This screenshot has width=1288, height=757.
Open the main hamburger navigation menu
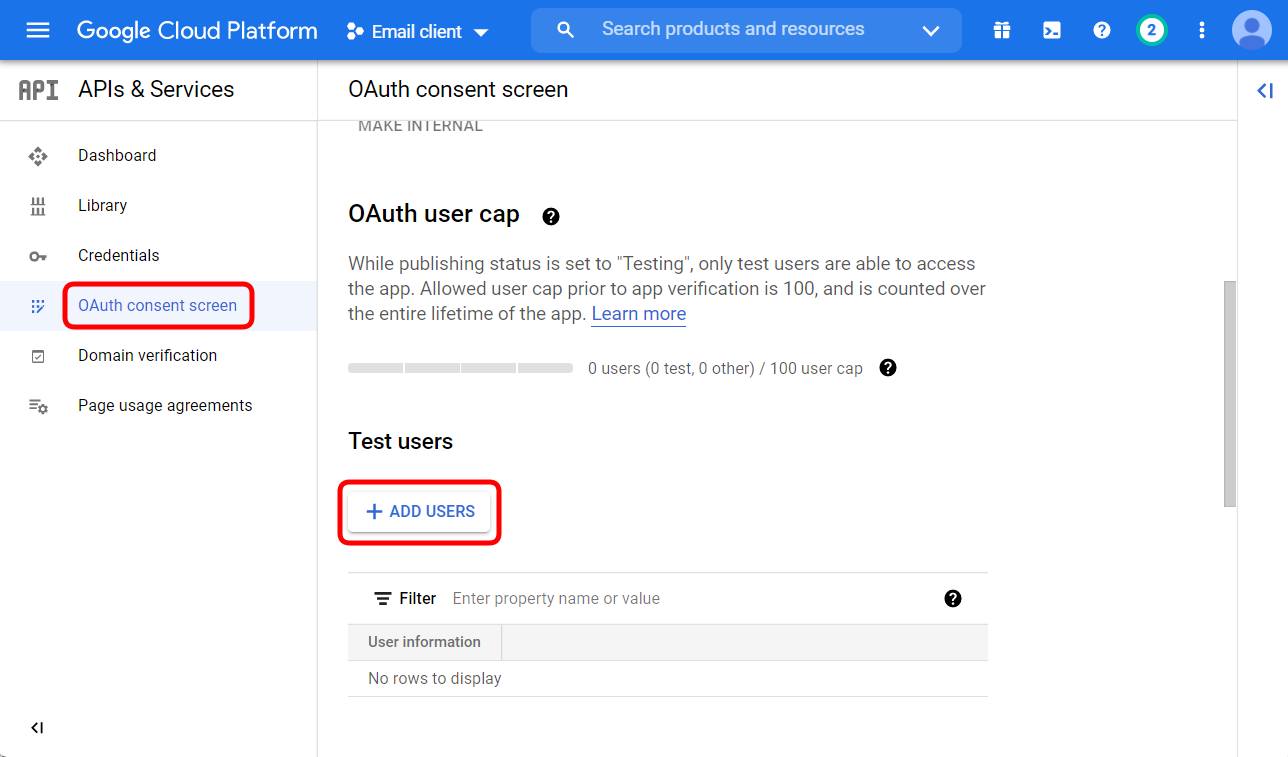click(38, 30)
